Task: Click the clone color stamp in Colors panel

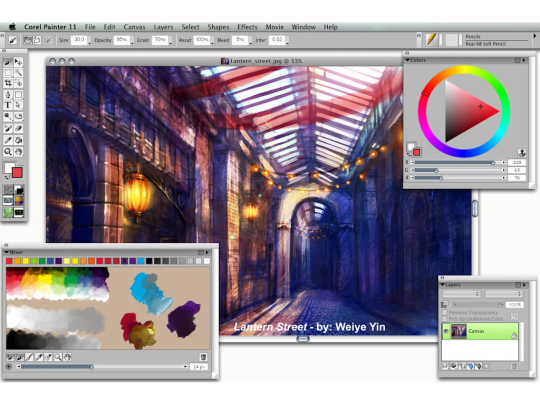Action: (521, 152)
